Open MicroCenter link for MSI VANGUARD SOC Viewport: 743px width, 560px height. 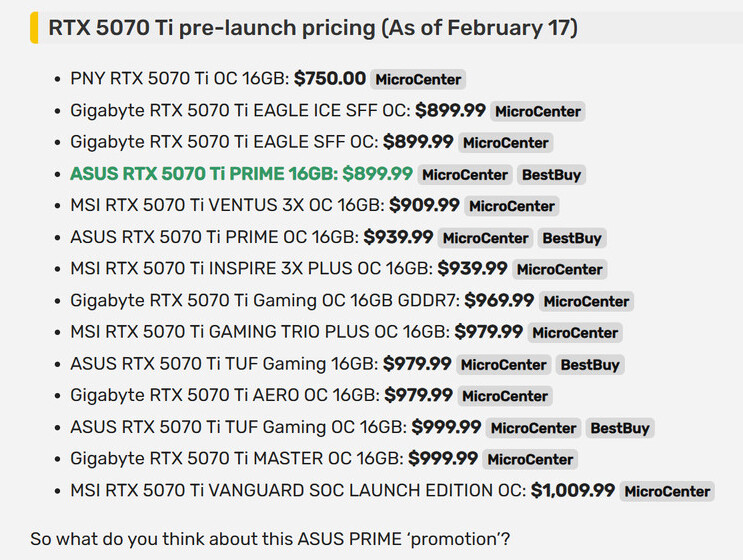tap(667, 491)
